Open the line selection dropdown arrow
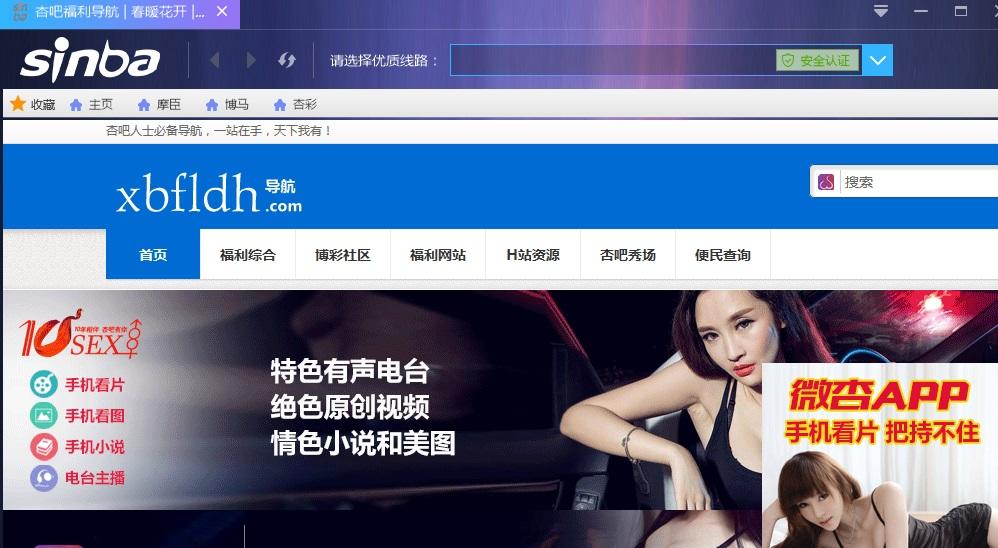This screenshot has height=548, width=998. [x=878, y=60]
